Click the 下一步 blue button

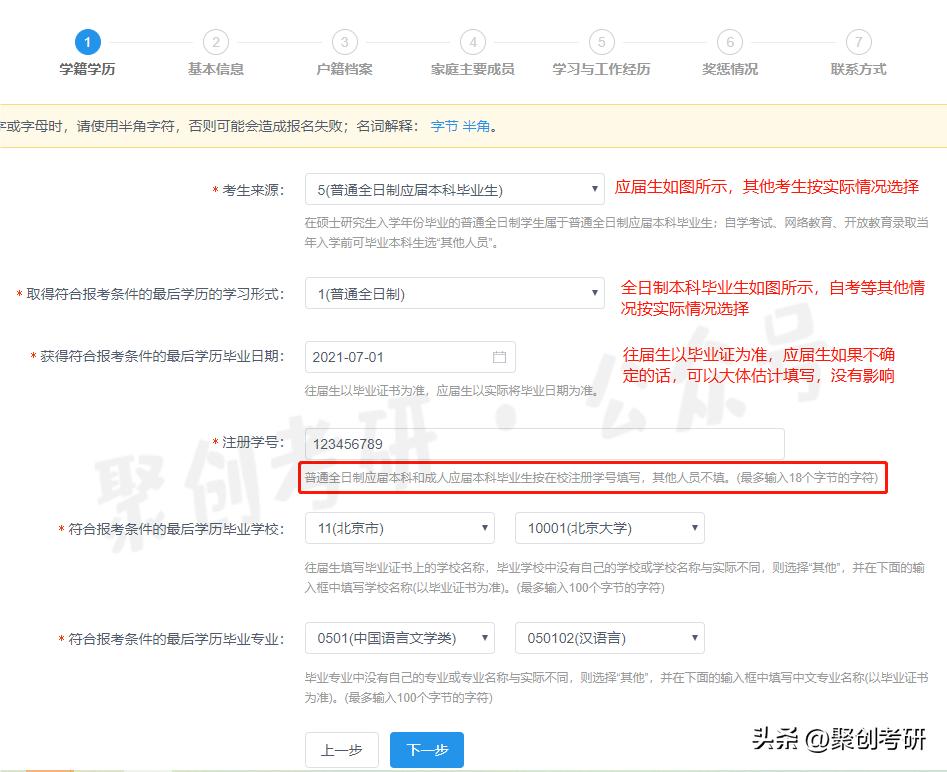426,749
